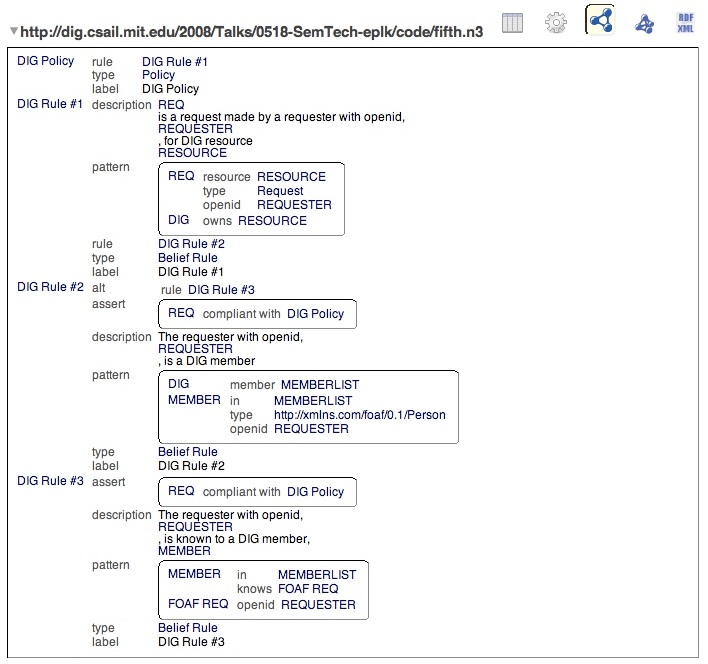Viewport: 708px width, 664px height.
Task: Open the N3 triangle graph view icon
Action: click(x=644, y=23)
